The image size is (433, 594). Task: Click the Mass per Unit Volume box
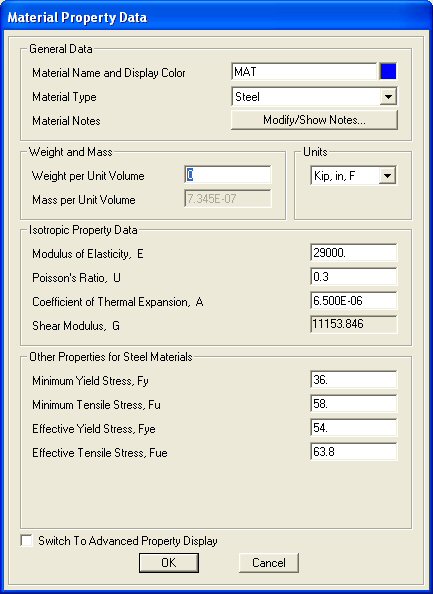[x=228, y=199]
